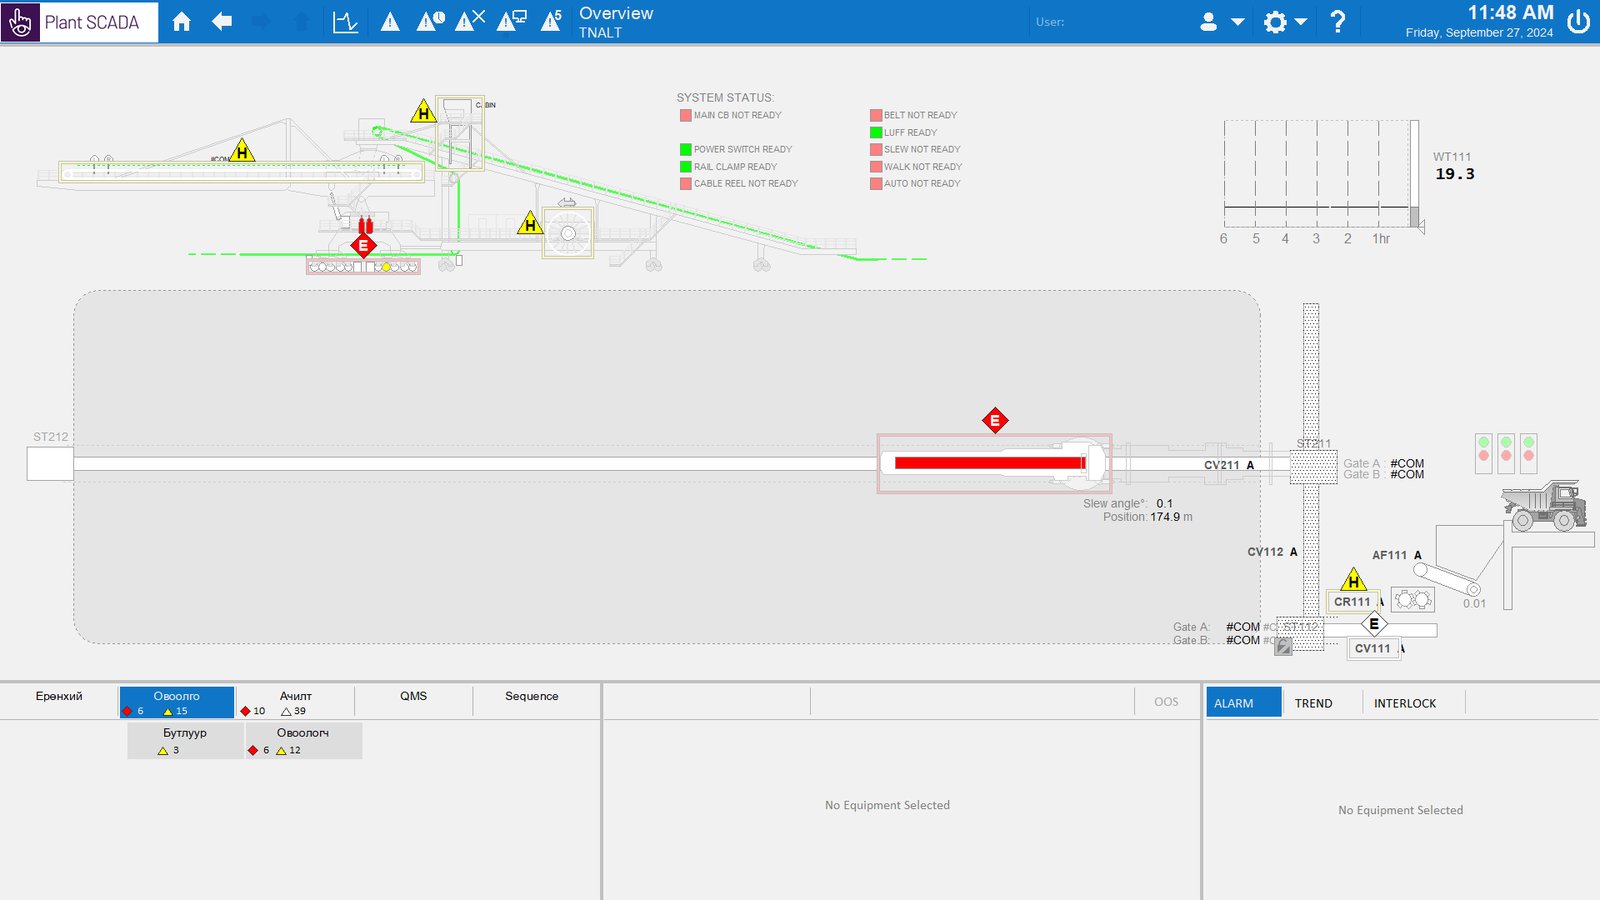
Task: Open the Ачилт navigation tab
Action: [x=295, y=702]
